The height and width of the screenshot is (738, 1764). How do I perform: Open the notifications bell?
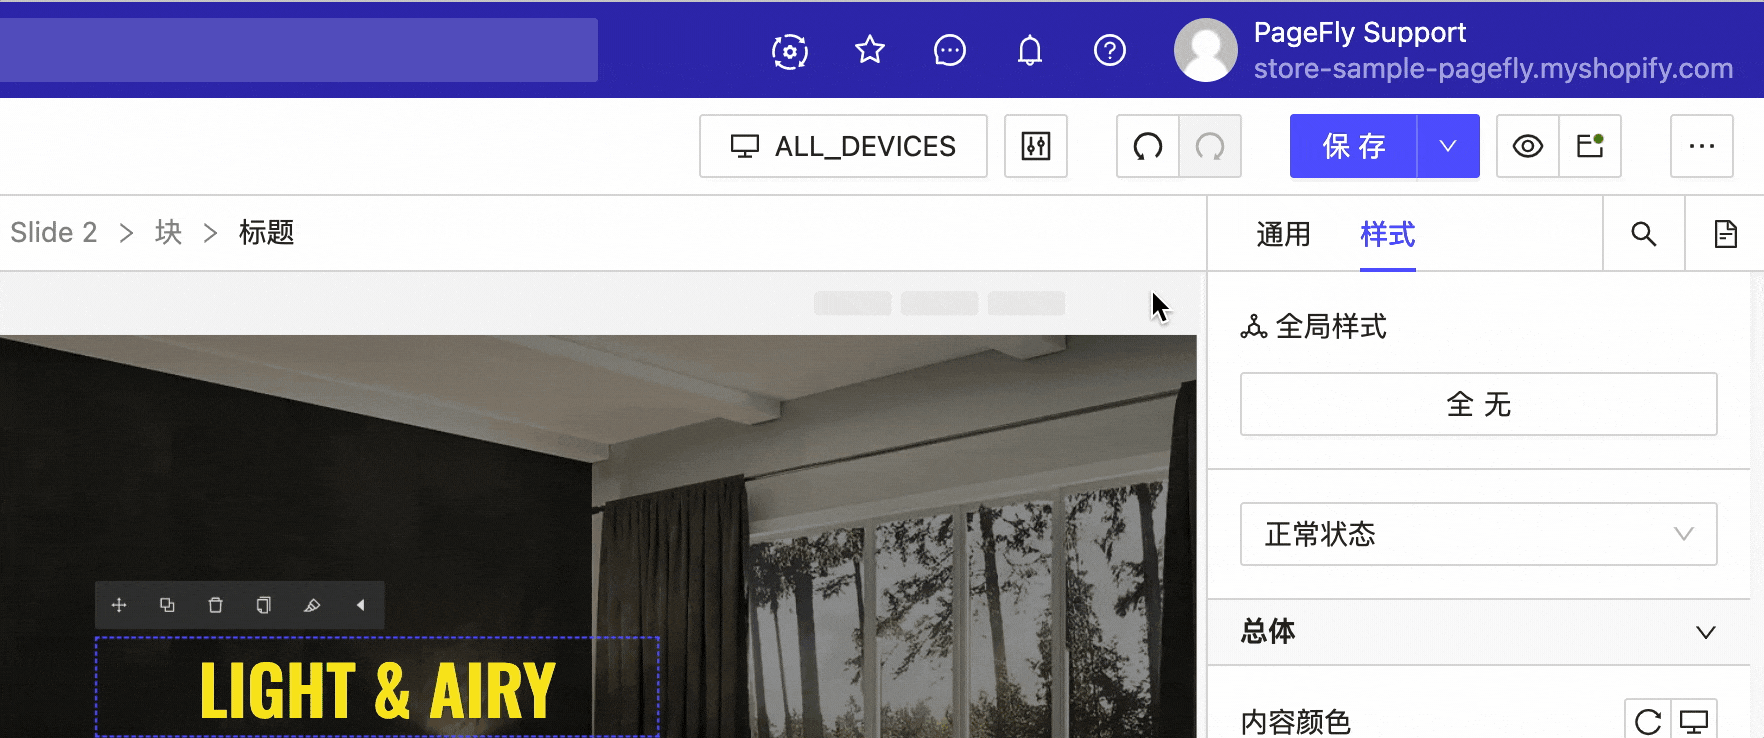pos(1030,50)
